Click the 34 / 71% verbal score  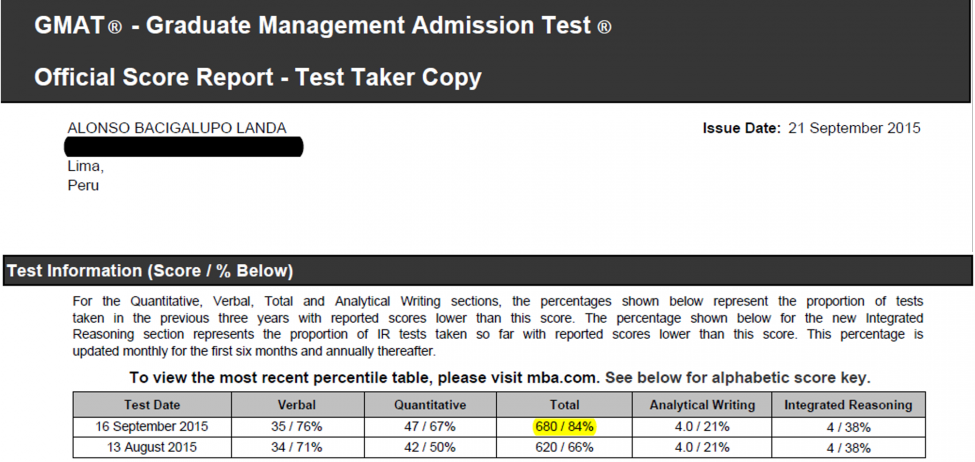point(297,447)
